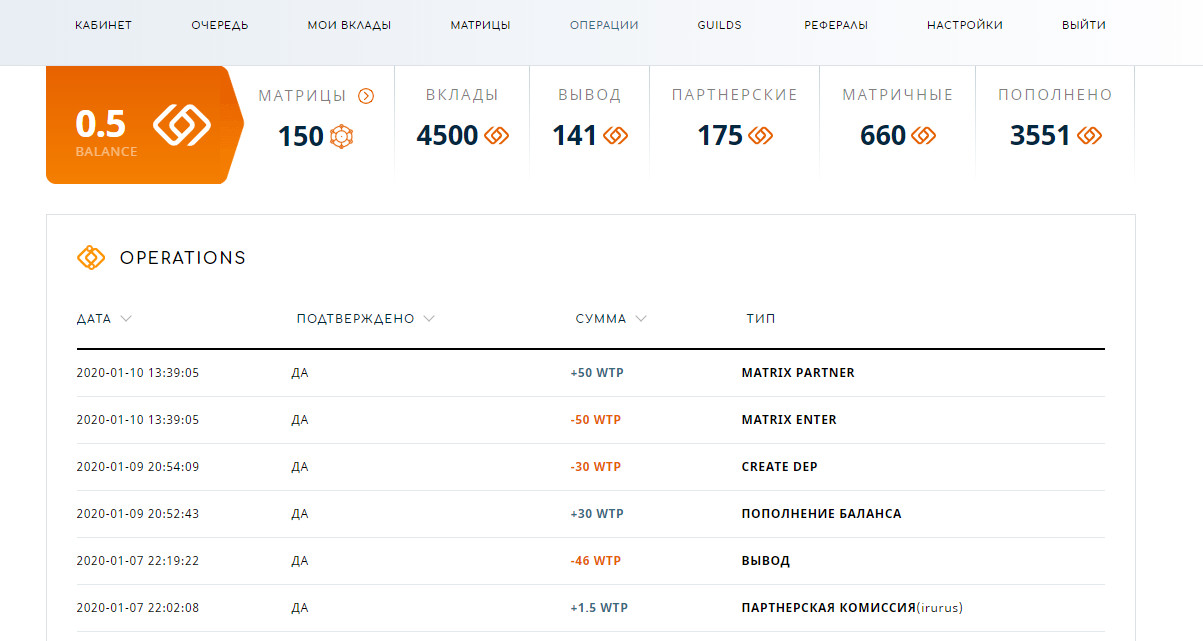Click the -30 WTP amount

tap(596, 467)
